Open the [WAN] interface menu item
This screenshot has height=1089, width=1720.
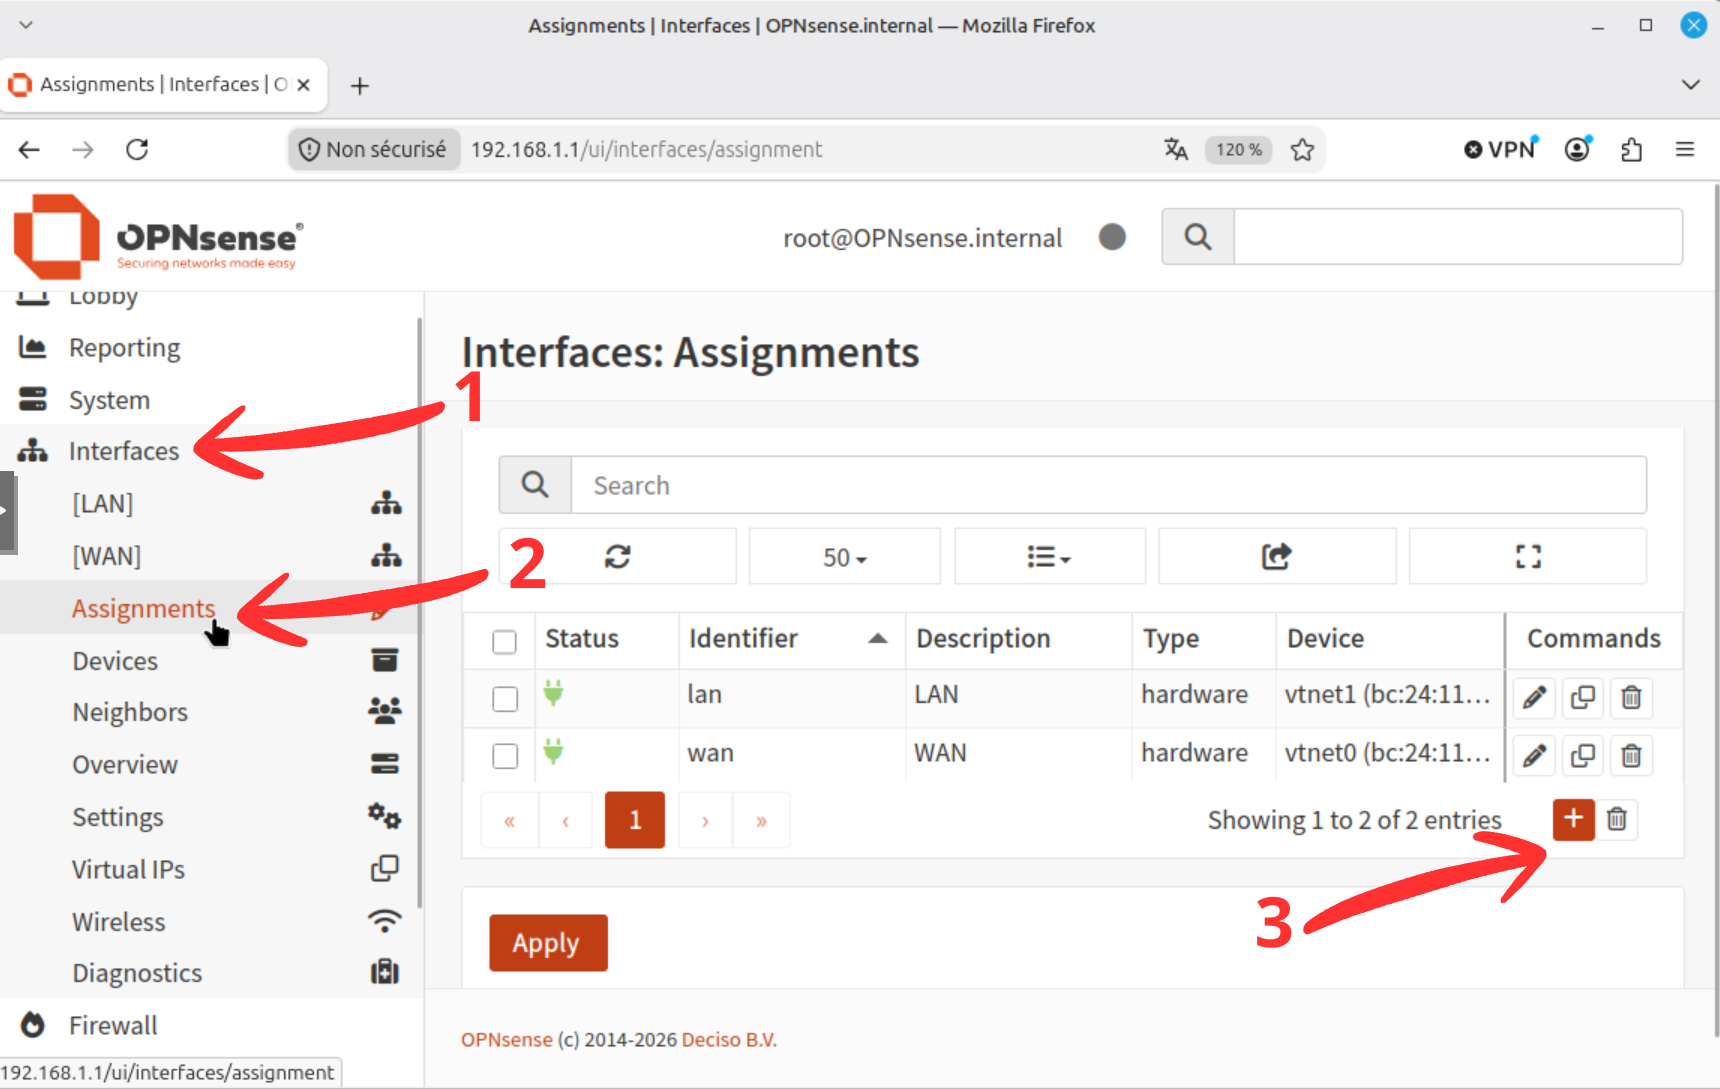coord(106,555)
